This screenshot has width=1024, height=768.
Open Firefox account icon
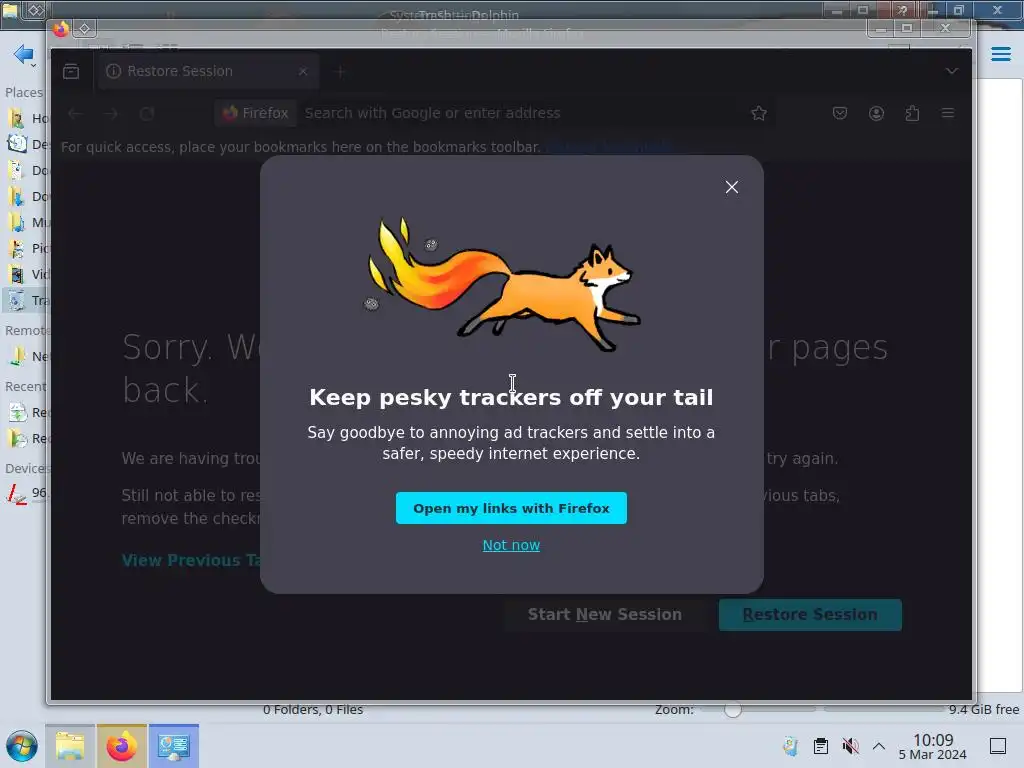(x=876, y=114)
